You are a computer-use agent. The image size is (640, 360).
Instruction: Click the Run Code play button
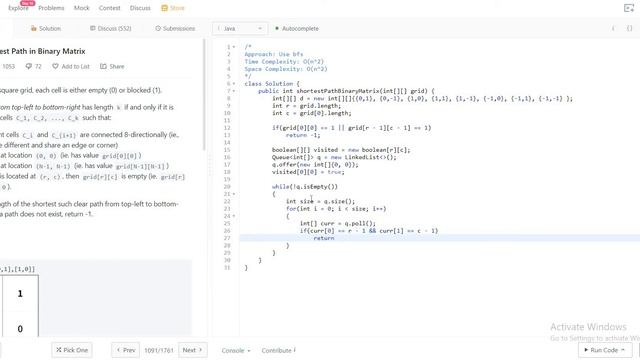click(x=604, y=350)
